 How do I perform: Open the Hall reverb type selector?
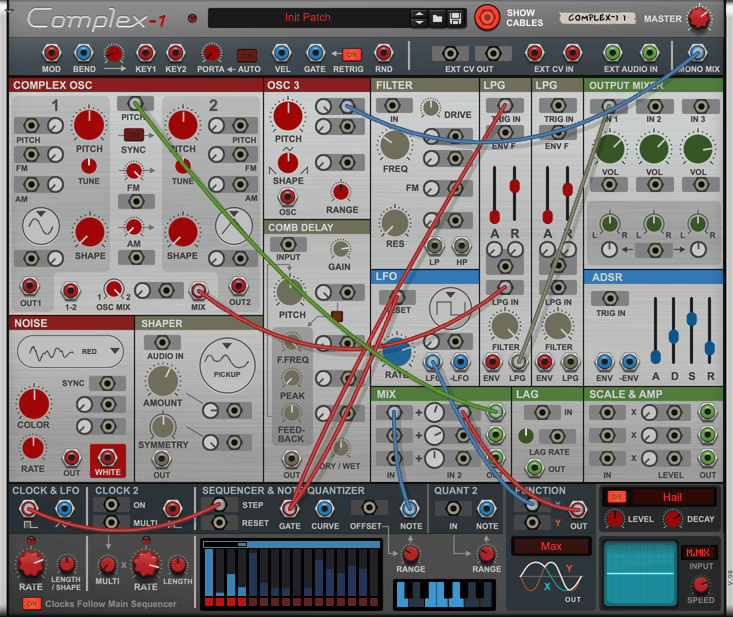point(673,497)
